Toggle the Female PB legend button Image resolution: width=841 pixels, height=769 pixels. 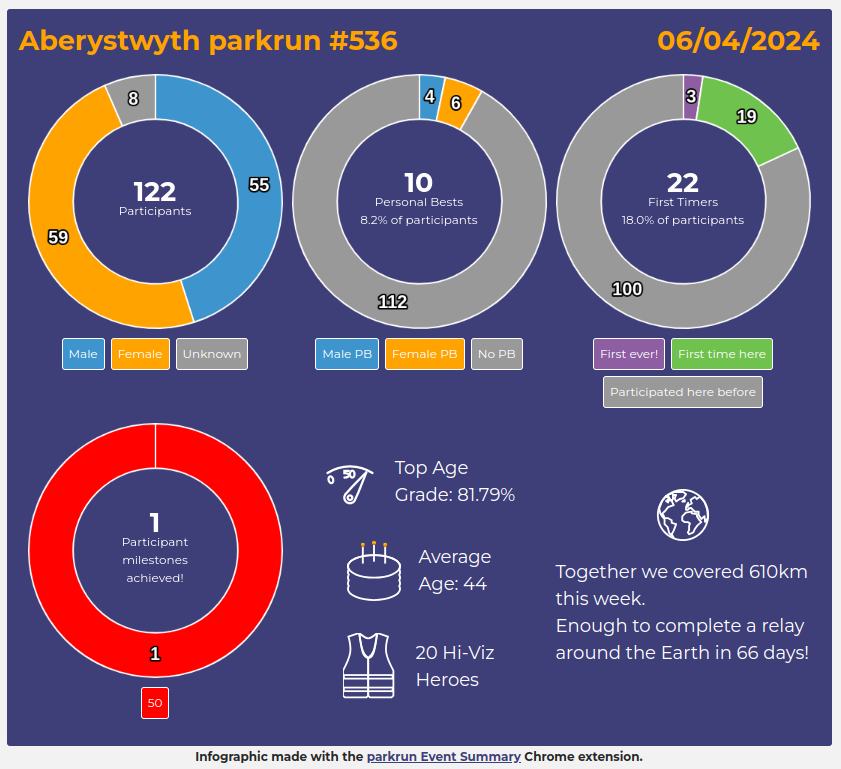coord(425,354)
